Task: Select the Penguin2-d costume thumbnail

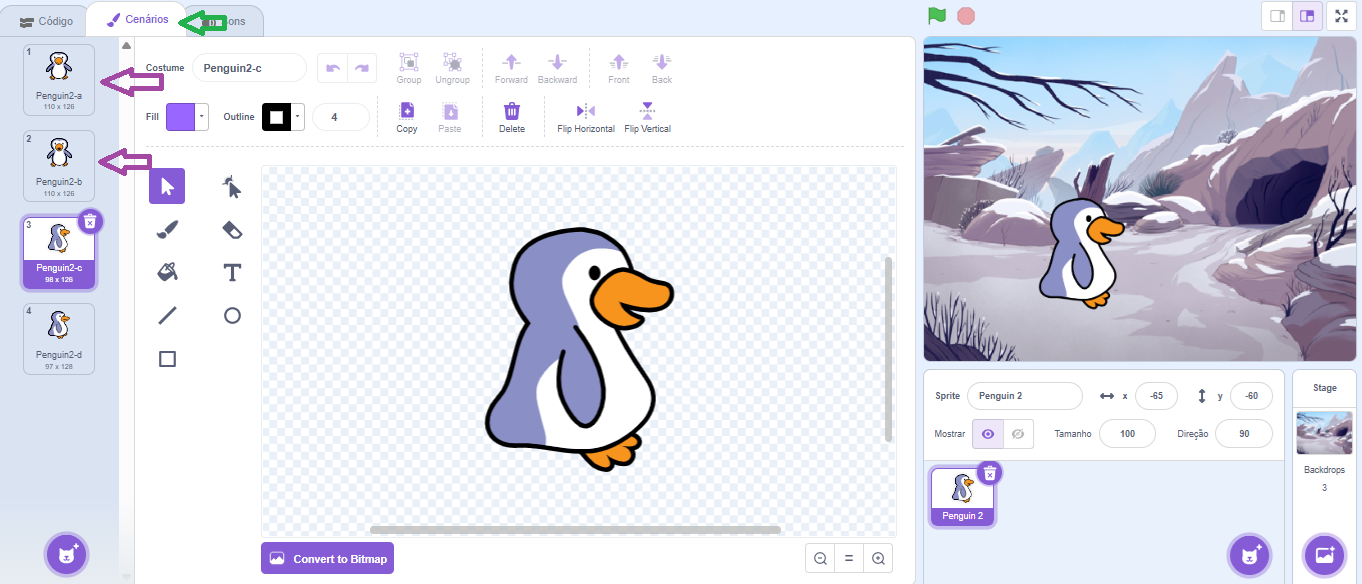Action: (x=59, y=339)
